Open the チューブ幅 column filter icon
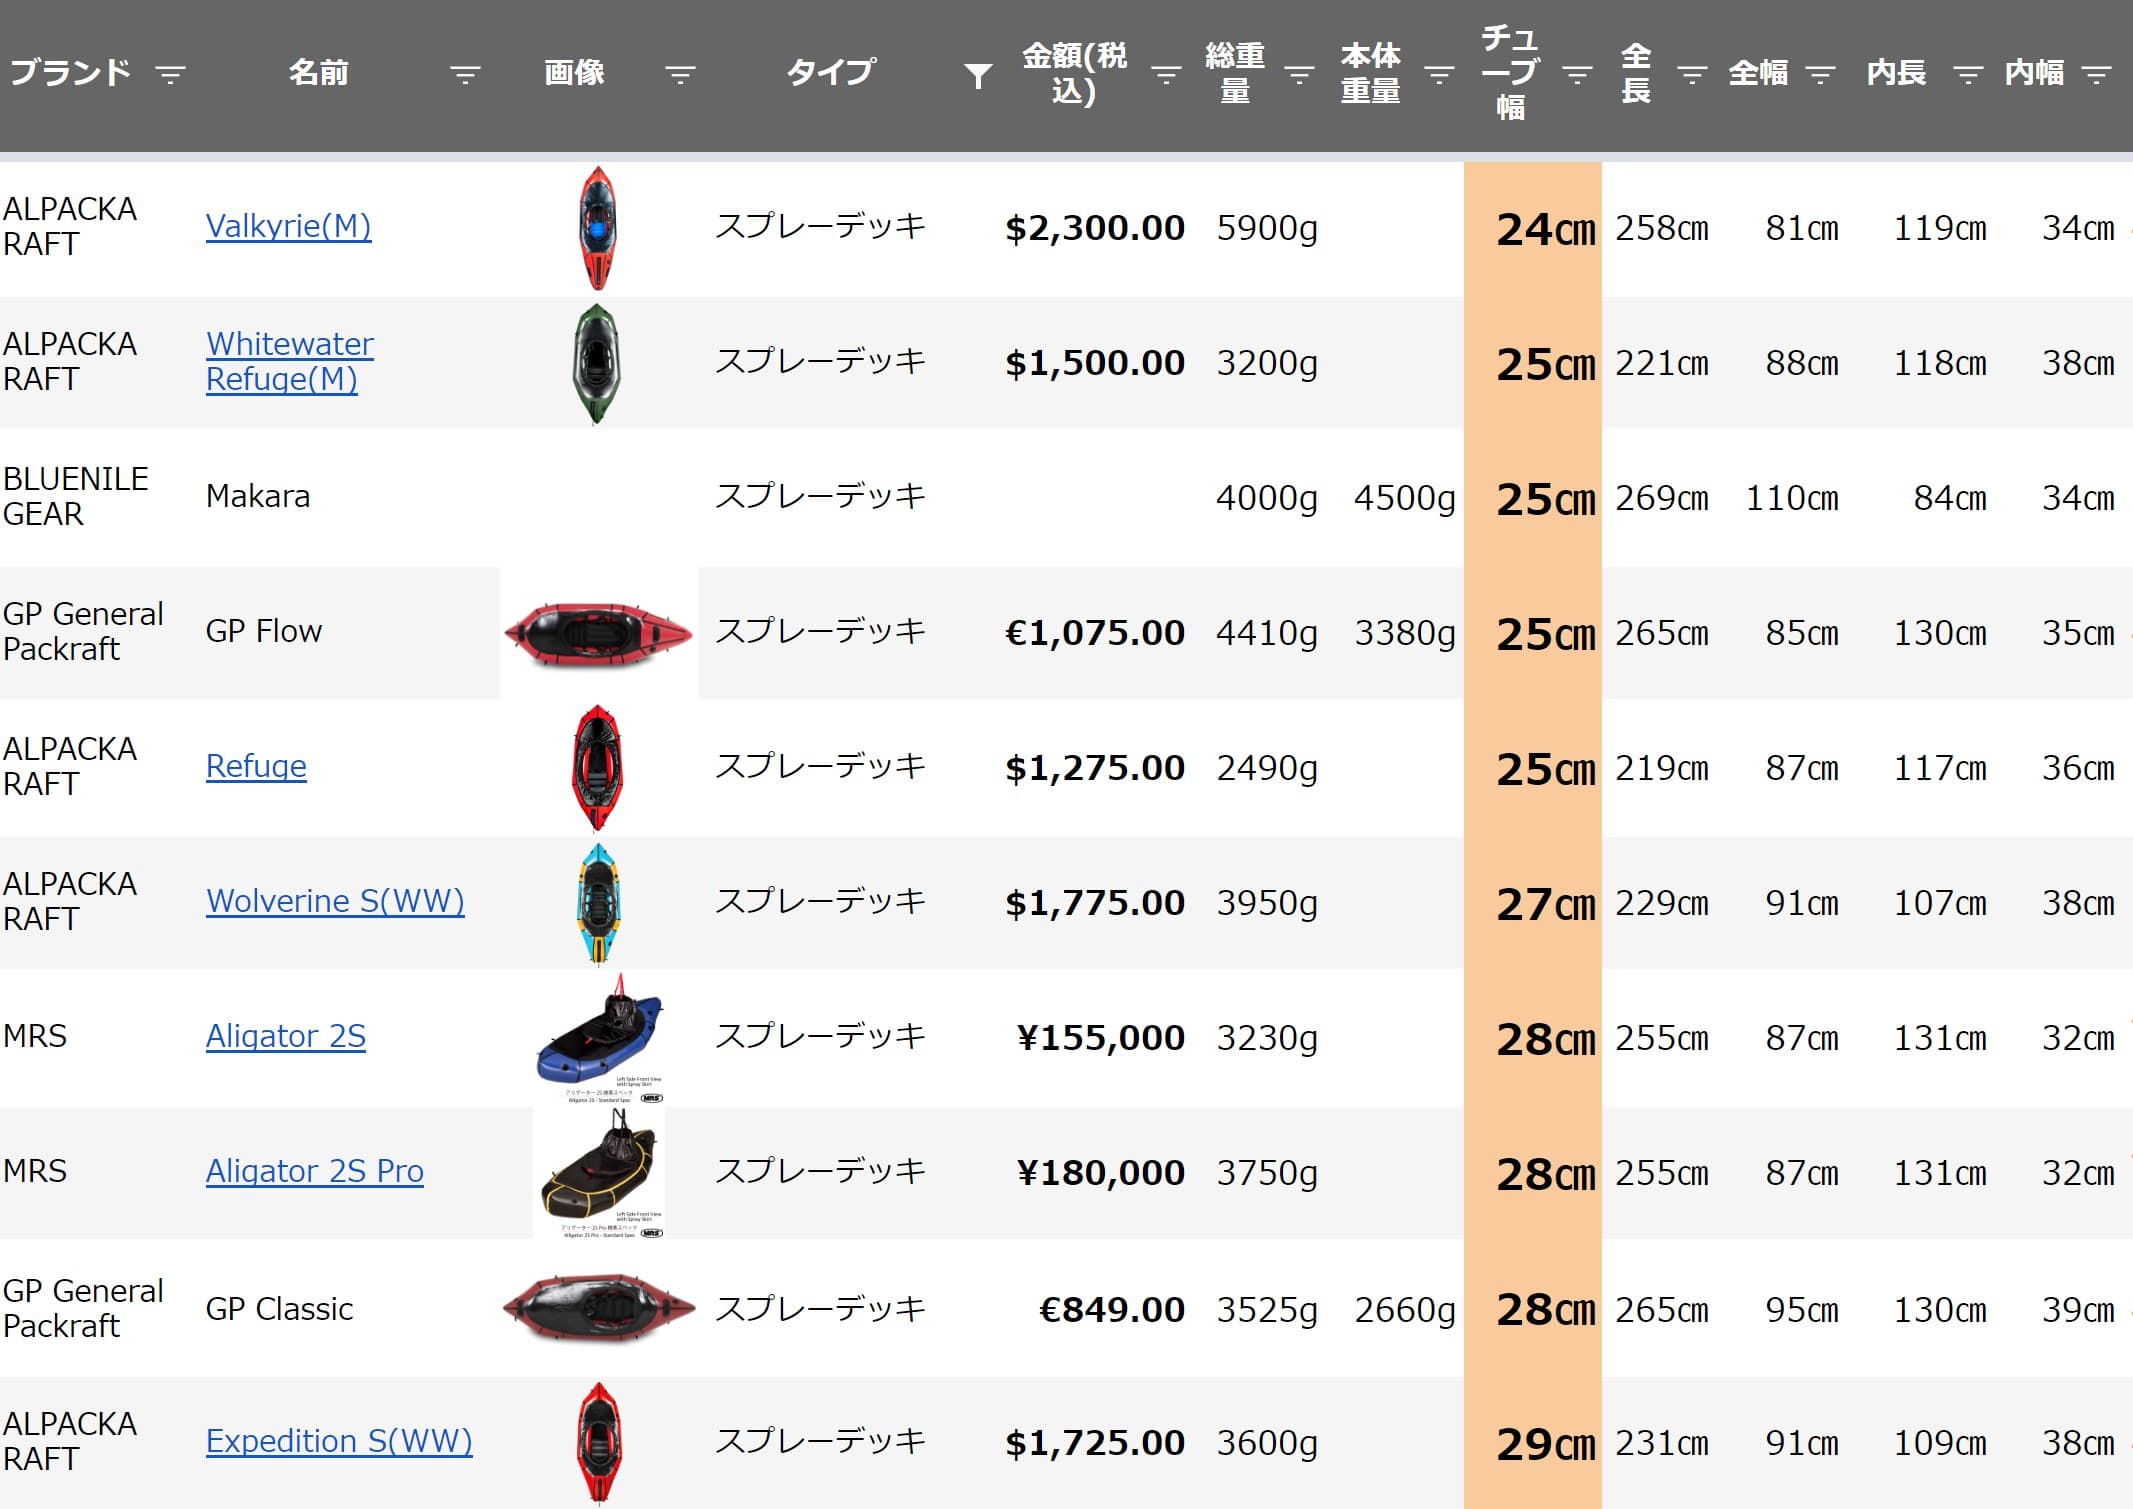The image size is (2133, 1509). (x=1578, y=74)
